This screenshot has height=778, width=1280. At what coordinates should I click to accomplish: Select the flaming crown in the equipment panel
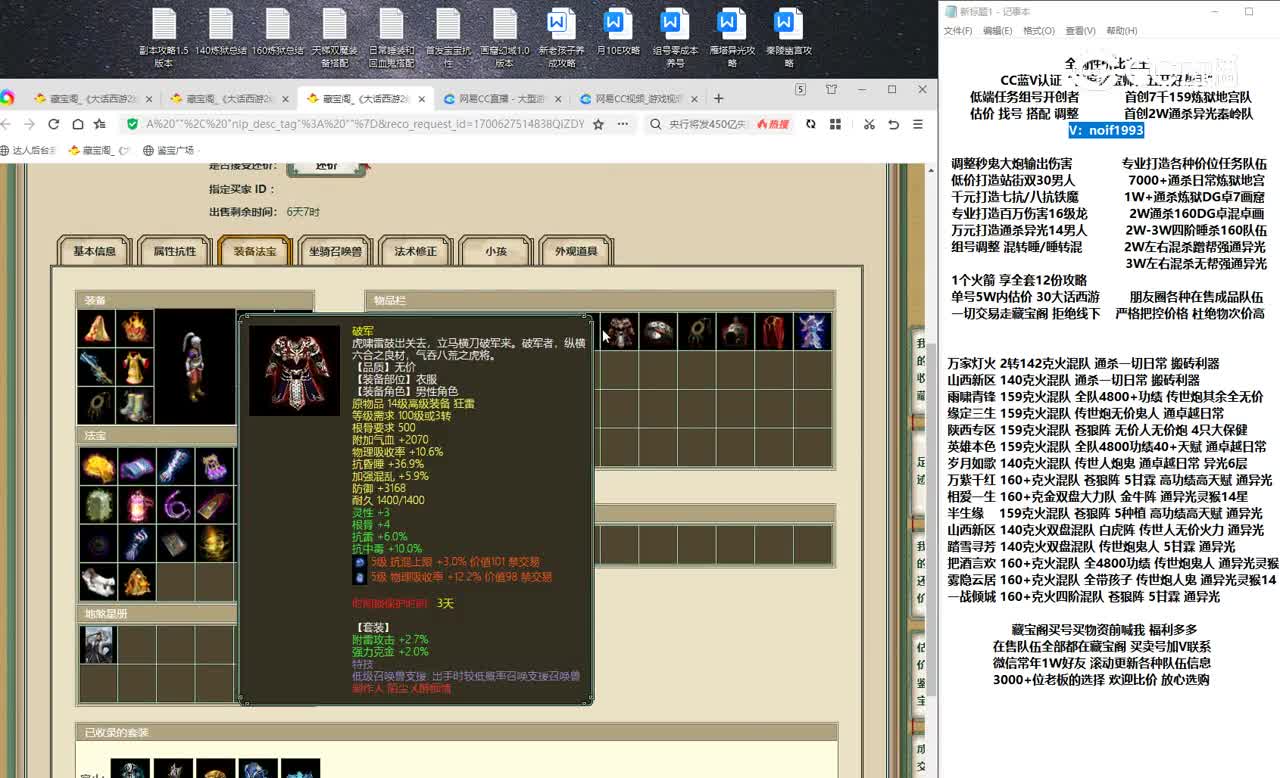[135, 328]
